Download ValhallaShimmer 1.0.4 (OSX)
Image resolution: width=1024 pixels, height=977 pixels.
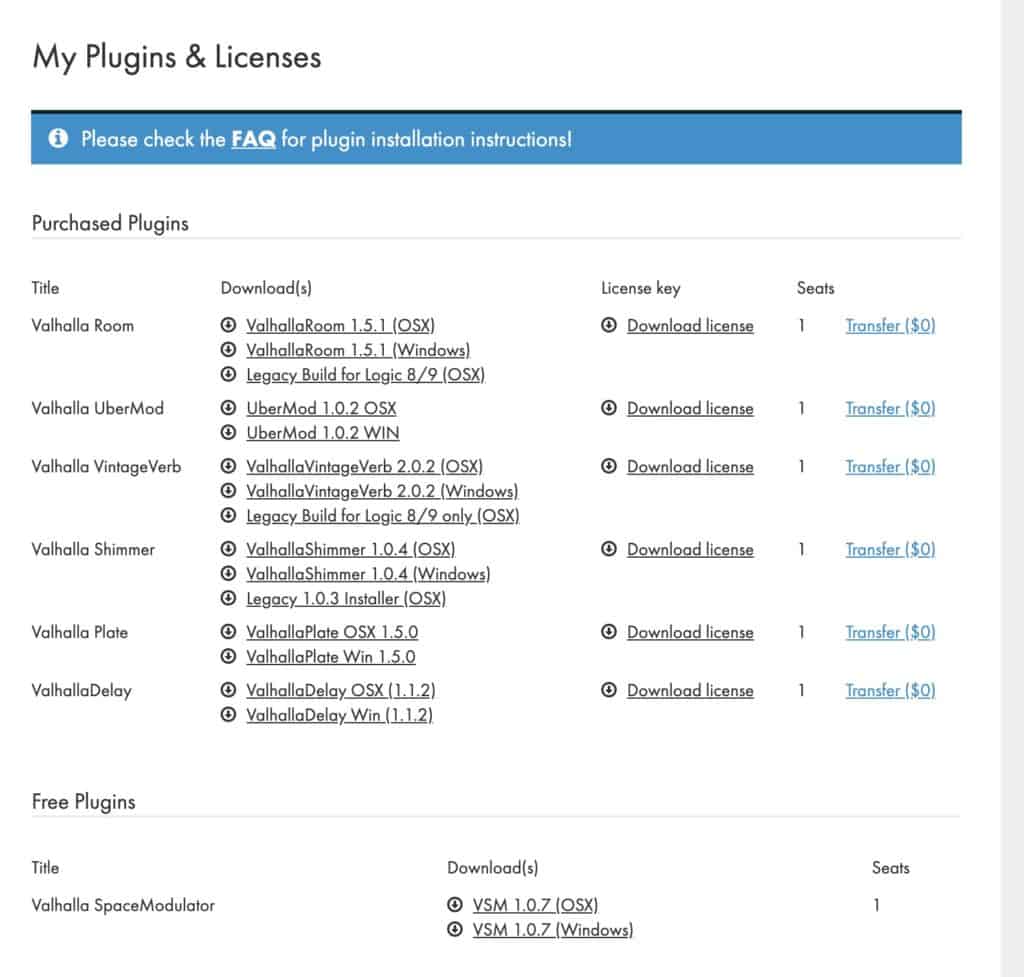pyautogui.click(x=351, y=549)
